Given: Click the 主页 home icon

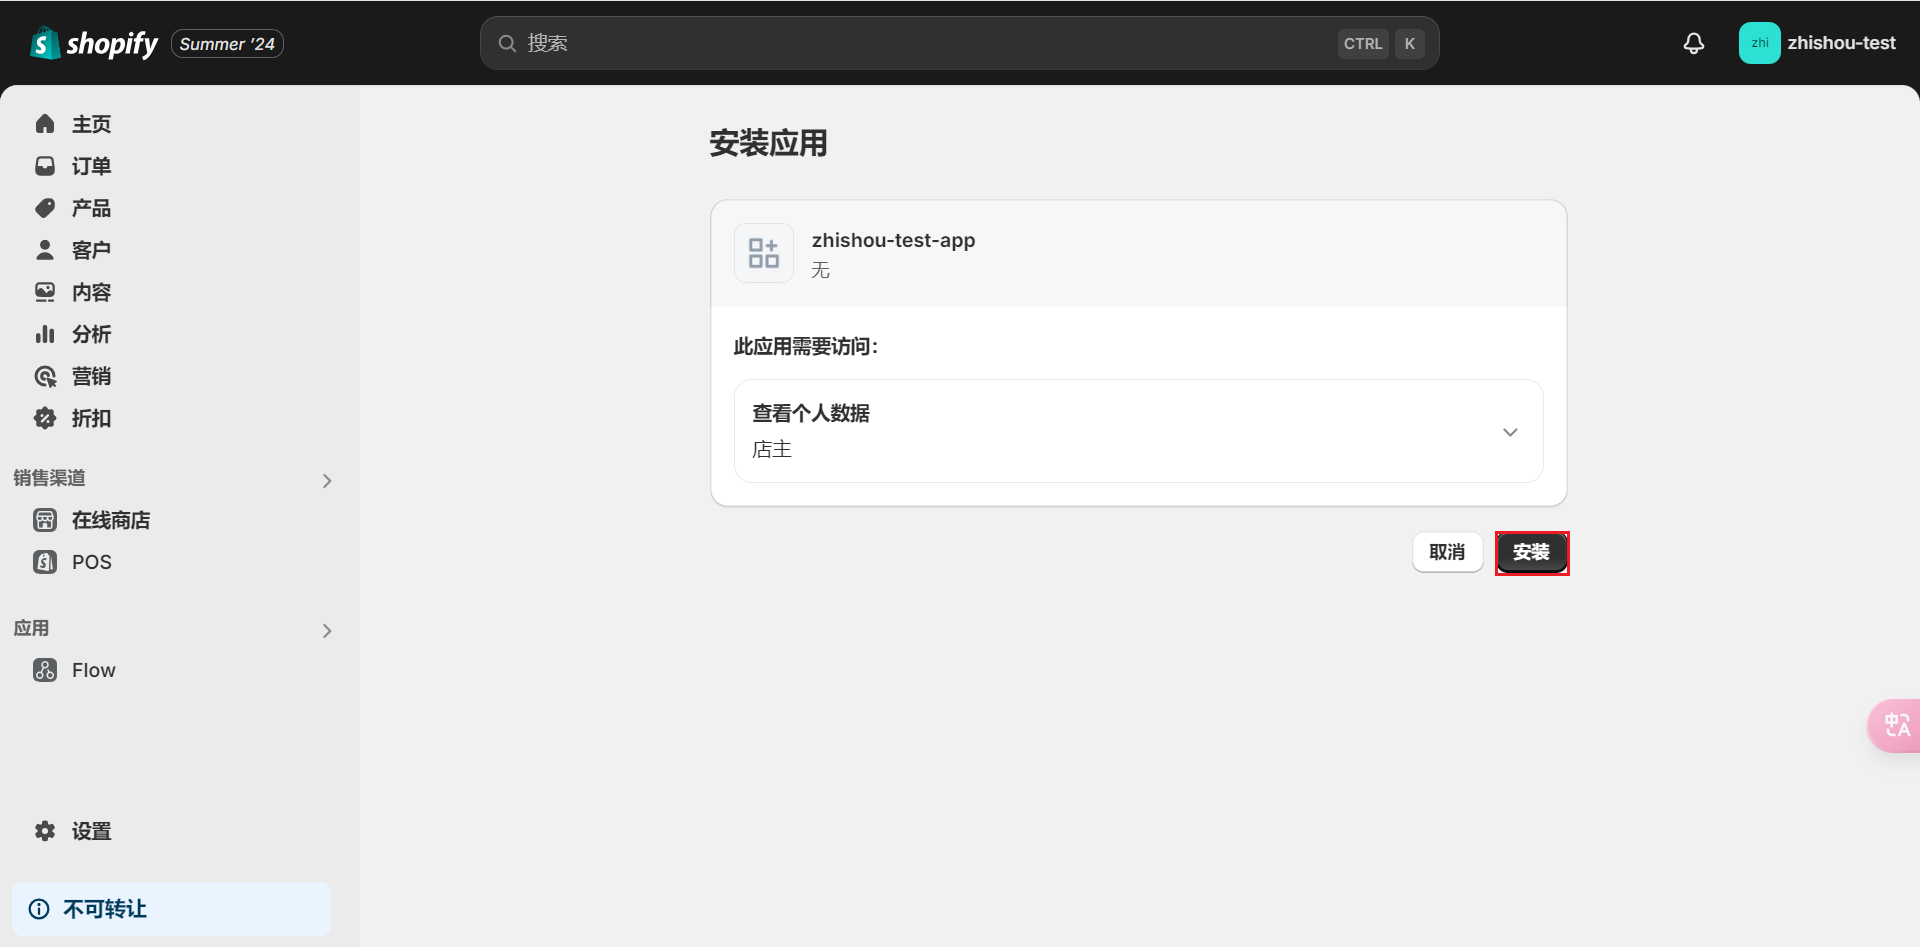Looking at the screenshot, I should click(45, 124).
